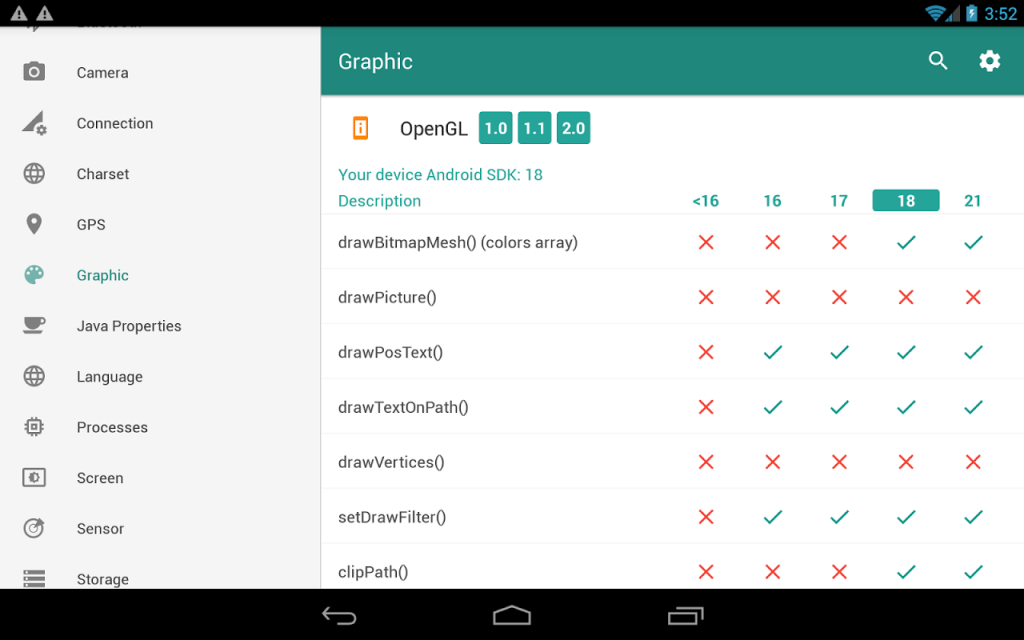This screenshot has width=1024, height=640.
Task: Open Java Properties in the sidebar
Action: 160,325
